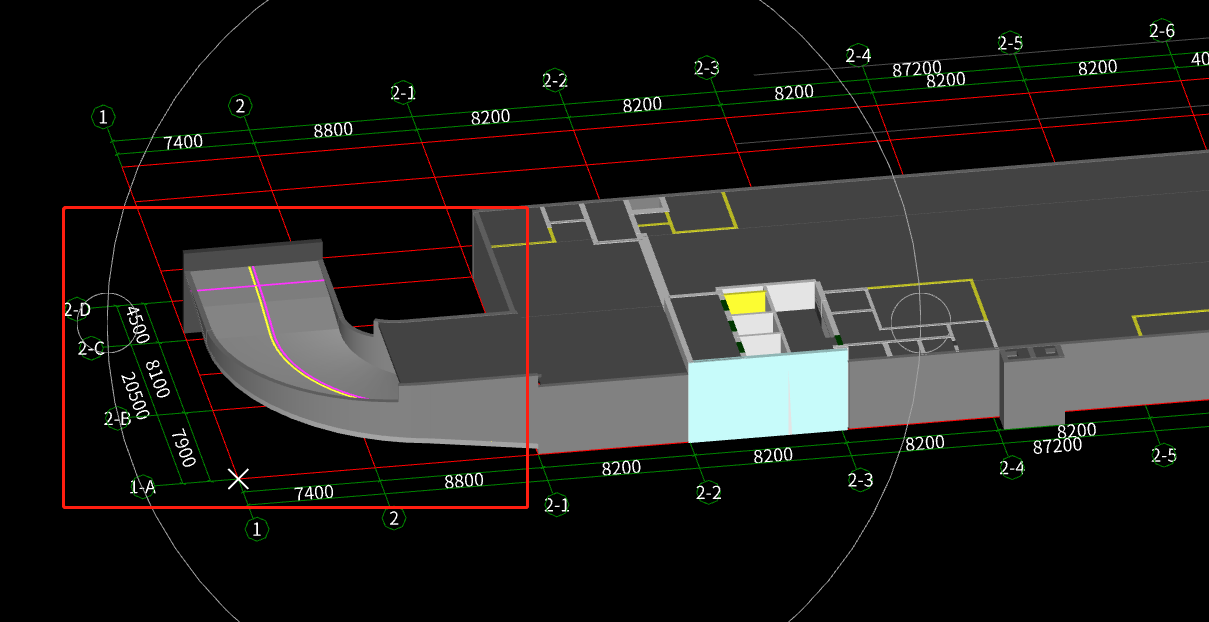The image size is (1209, 622).
Task: Select lower-row grid bubble 2-2
Action: coord(708,492)
